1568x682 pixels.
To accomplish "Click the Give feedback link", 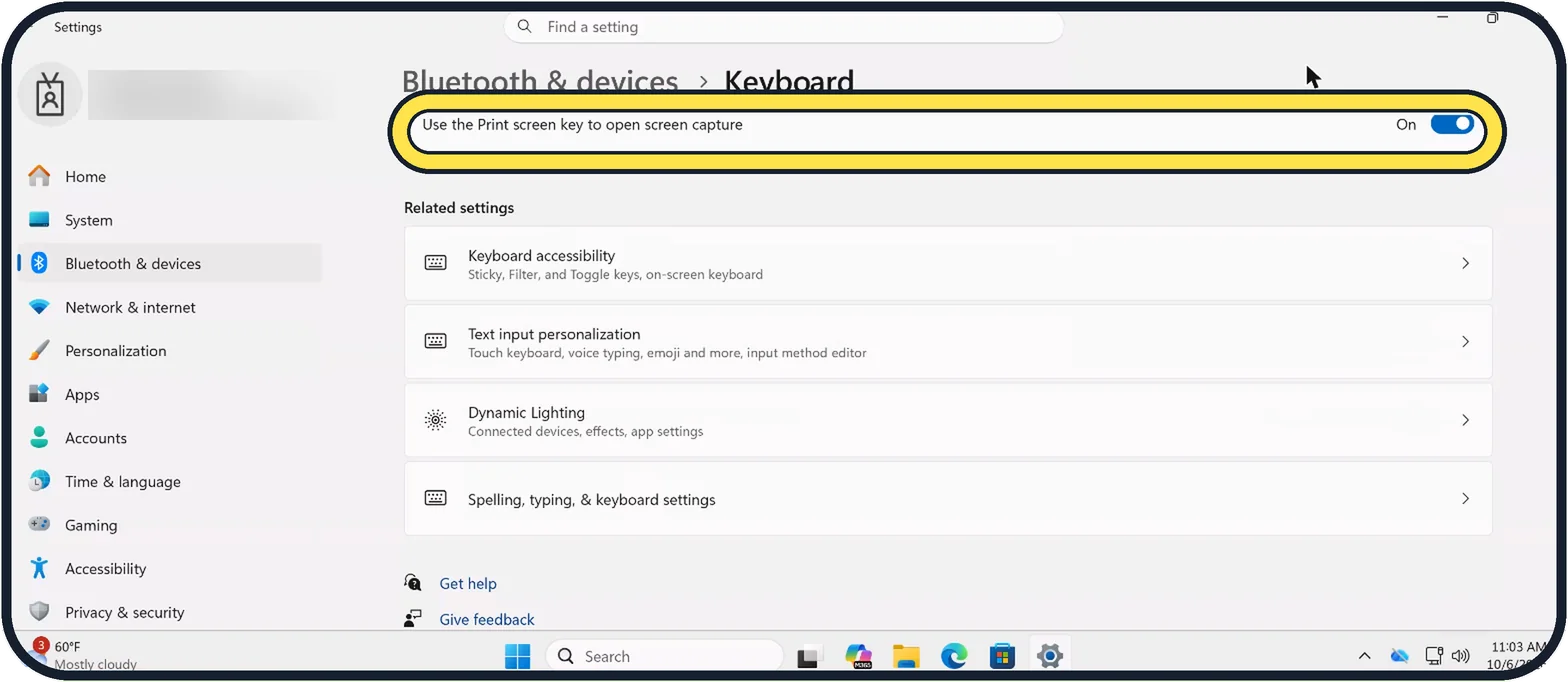I will 487,619.
